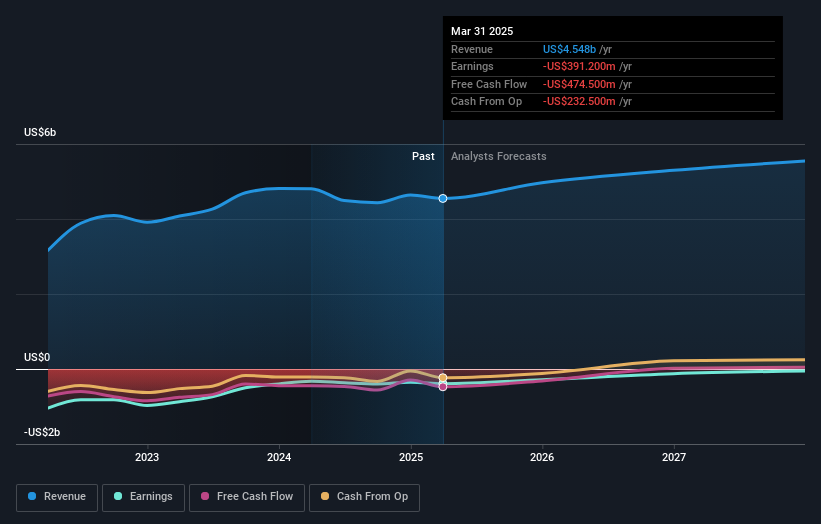Click the -US$474.500m free cash flow value
The width and height of the screenshot is (821, 524).
pyautogui.click(x=579, y=84)
